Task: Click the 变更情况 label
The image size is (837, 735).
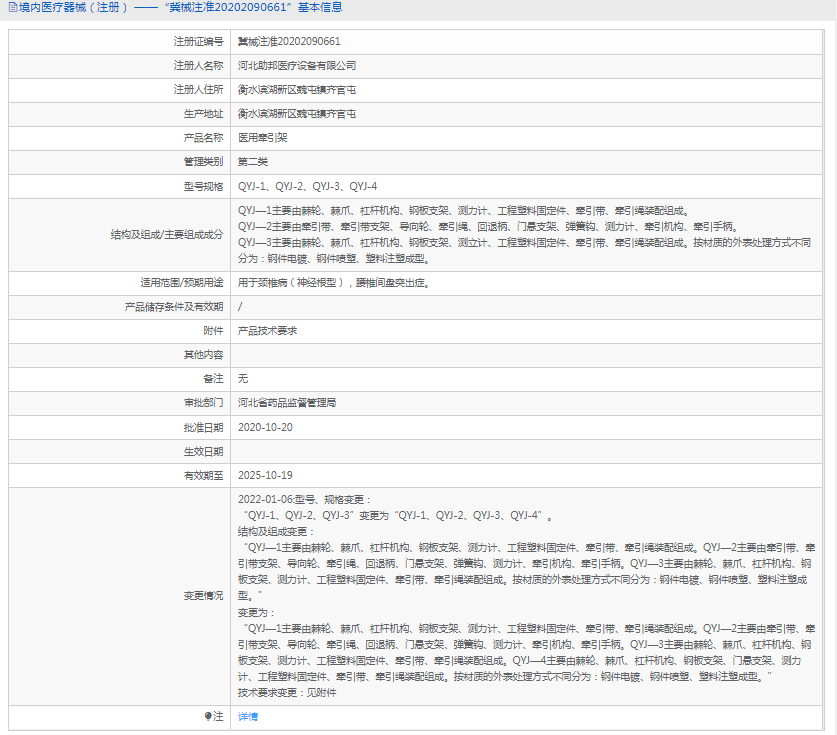Action: (x=203, y=596)
